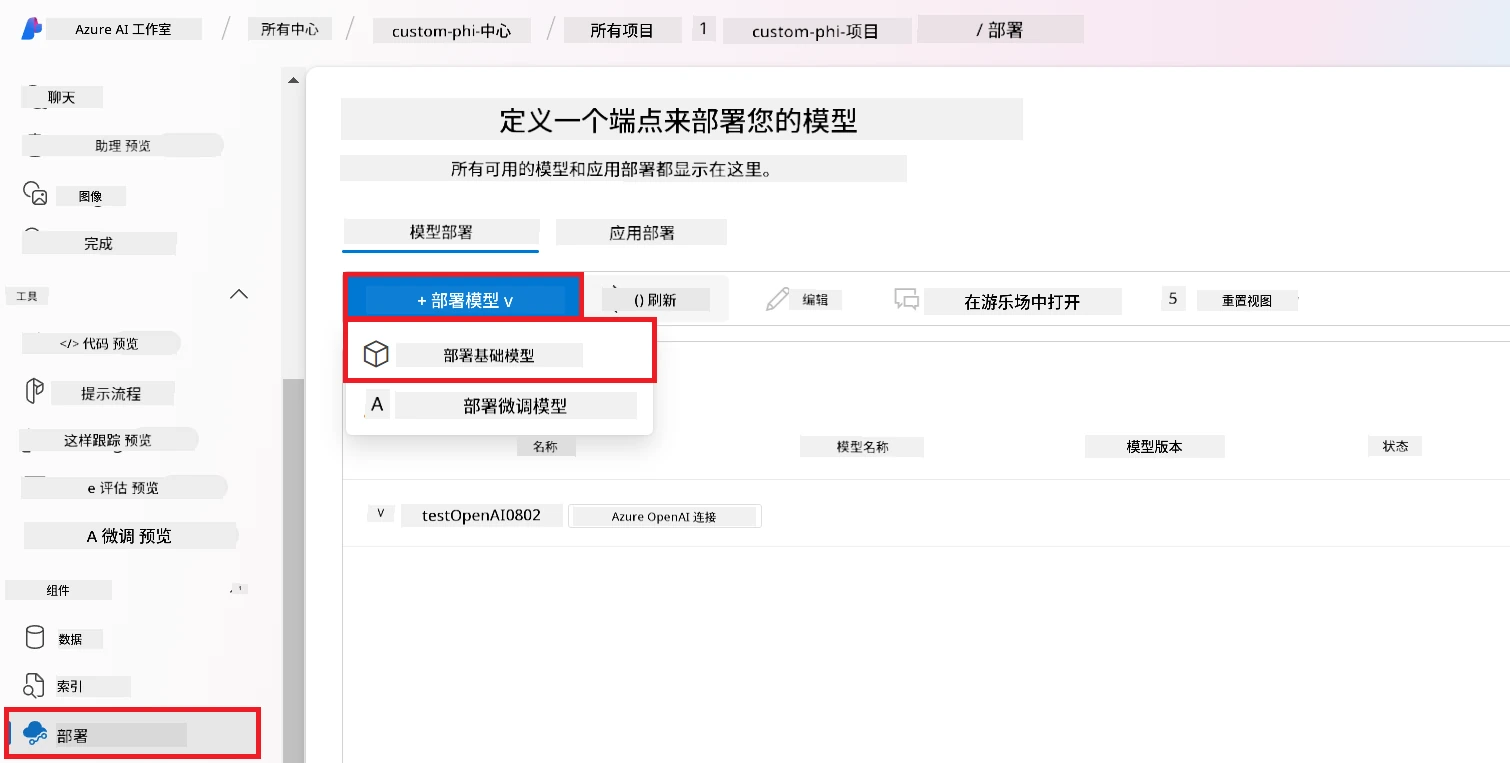Open 助理 预览 in the sidebar
The width and height of the screenshot is (1510, 763).
(123, 145)
